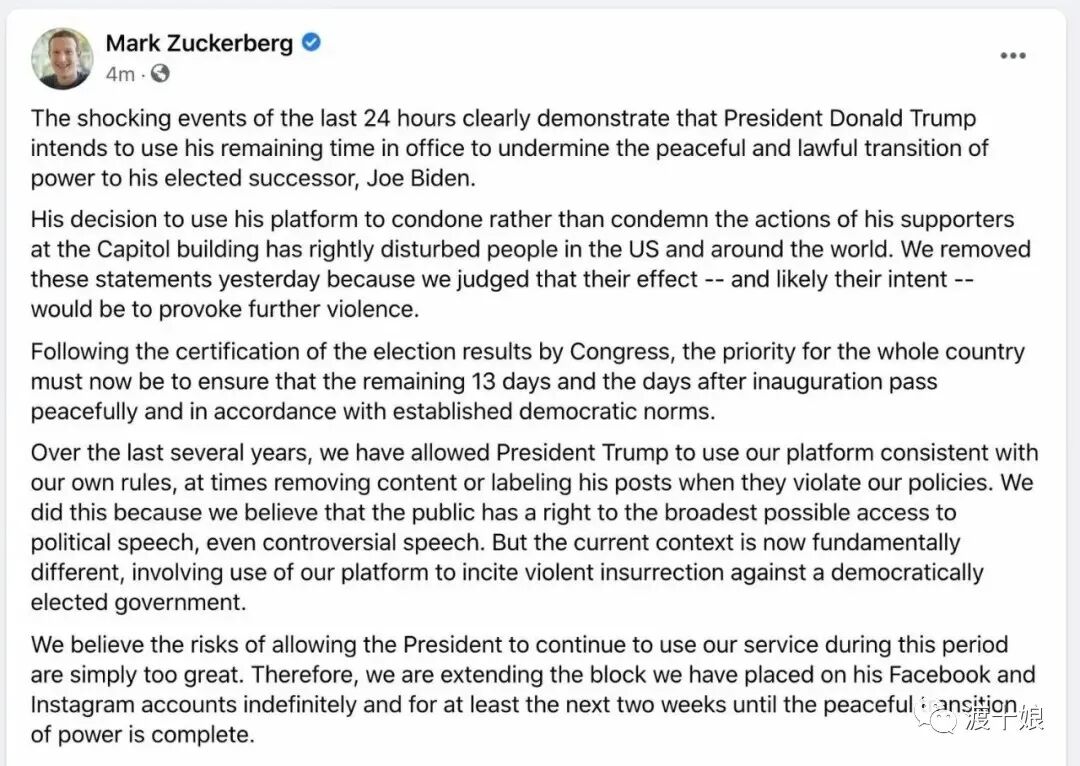Click the Mark Zuckerberg name link
This screenshot has height=766, width=1080.
199,43
